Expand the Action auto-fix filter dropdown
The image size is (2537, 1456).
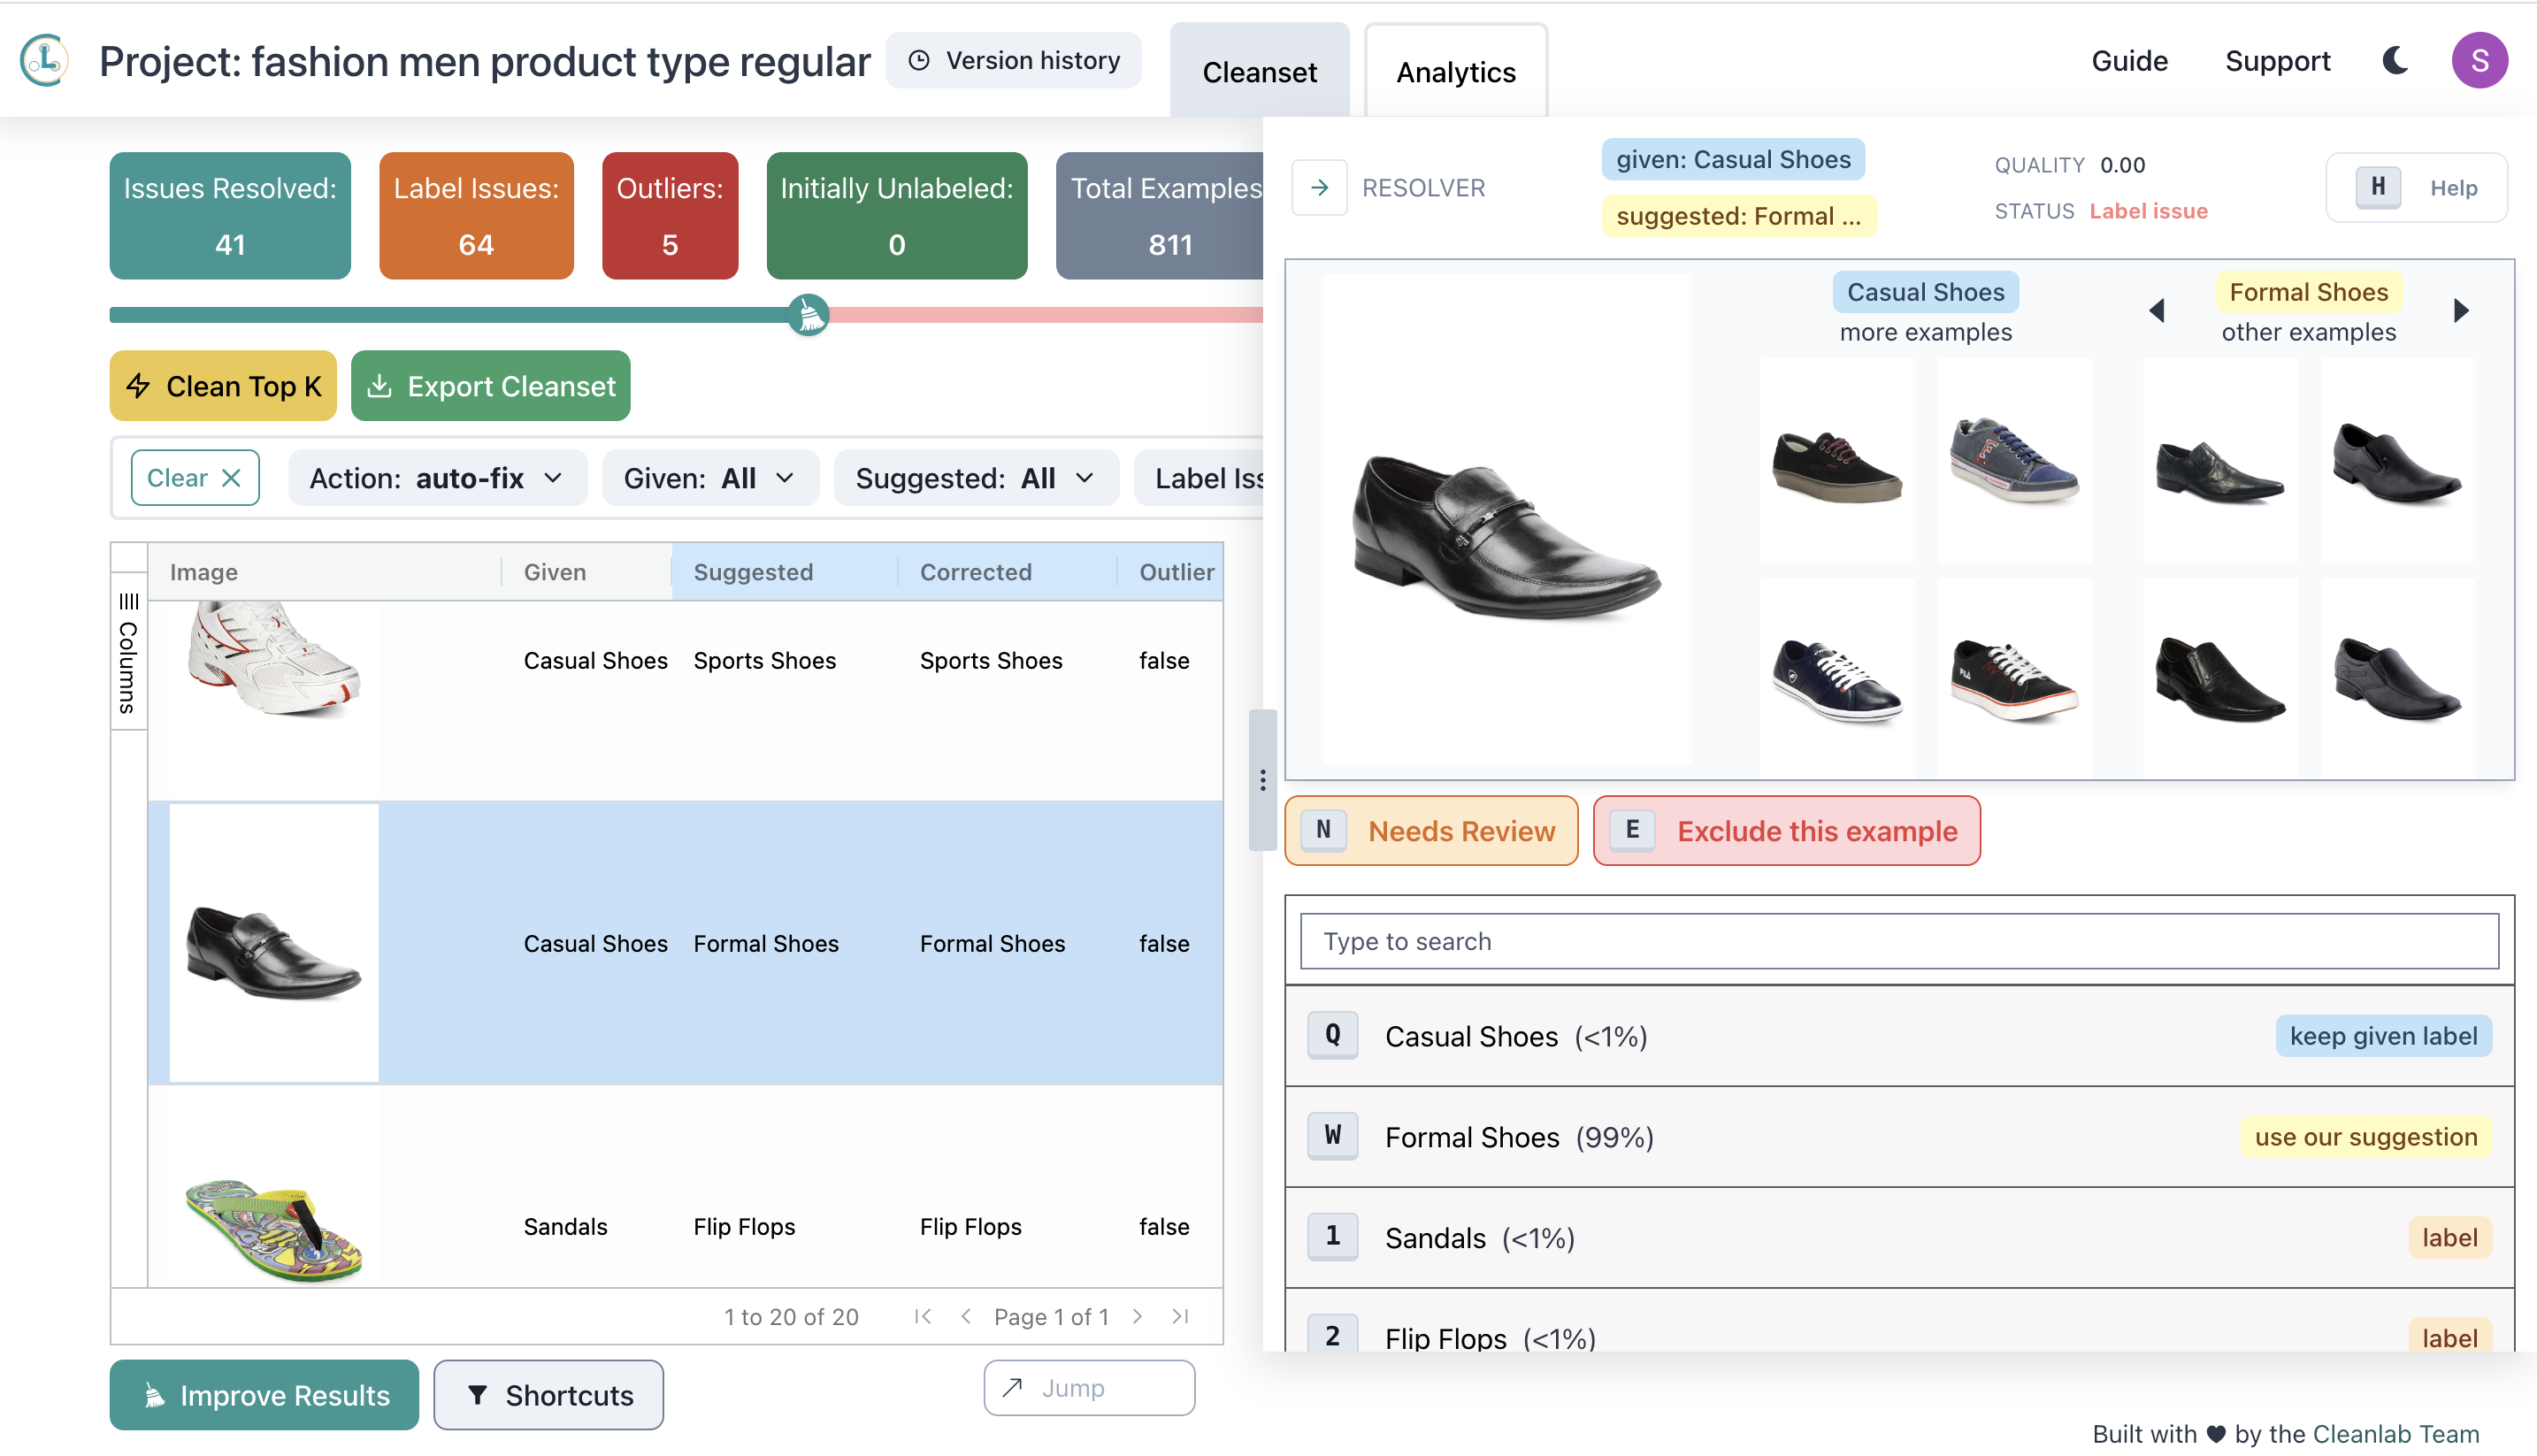(437, 478)
